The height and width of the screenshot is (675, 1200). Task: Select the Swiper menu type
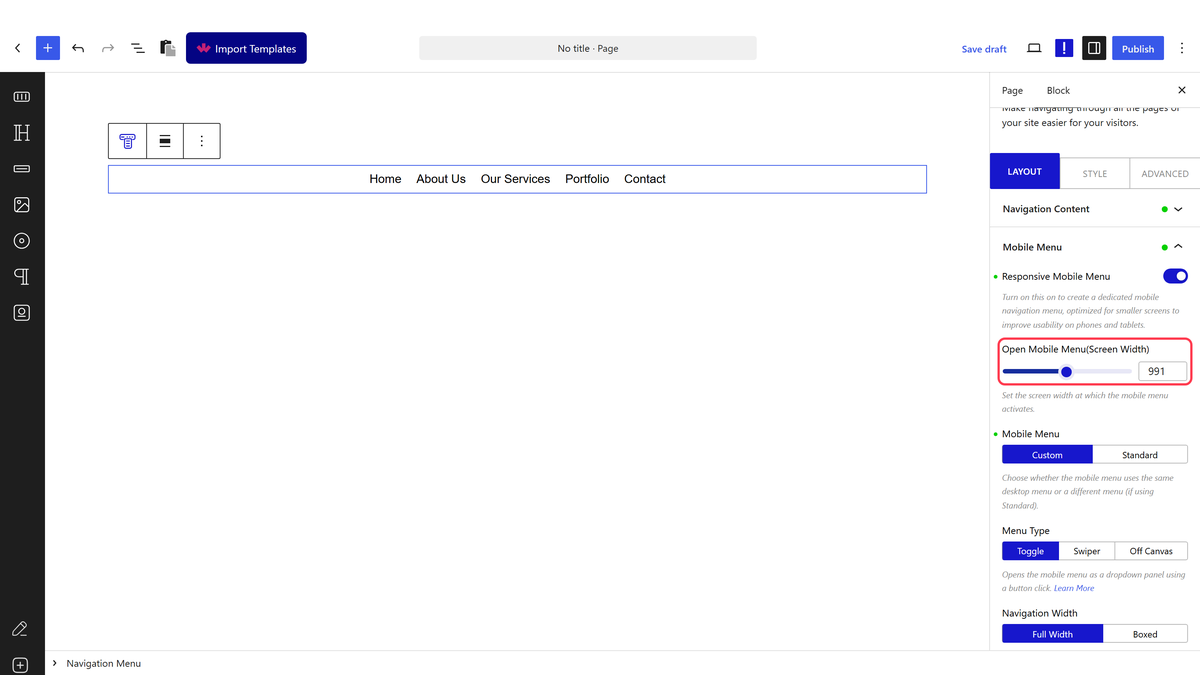[1087, 551]
